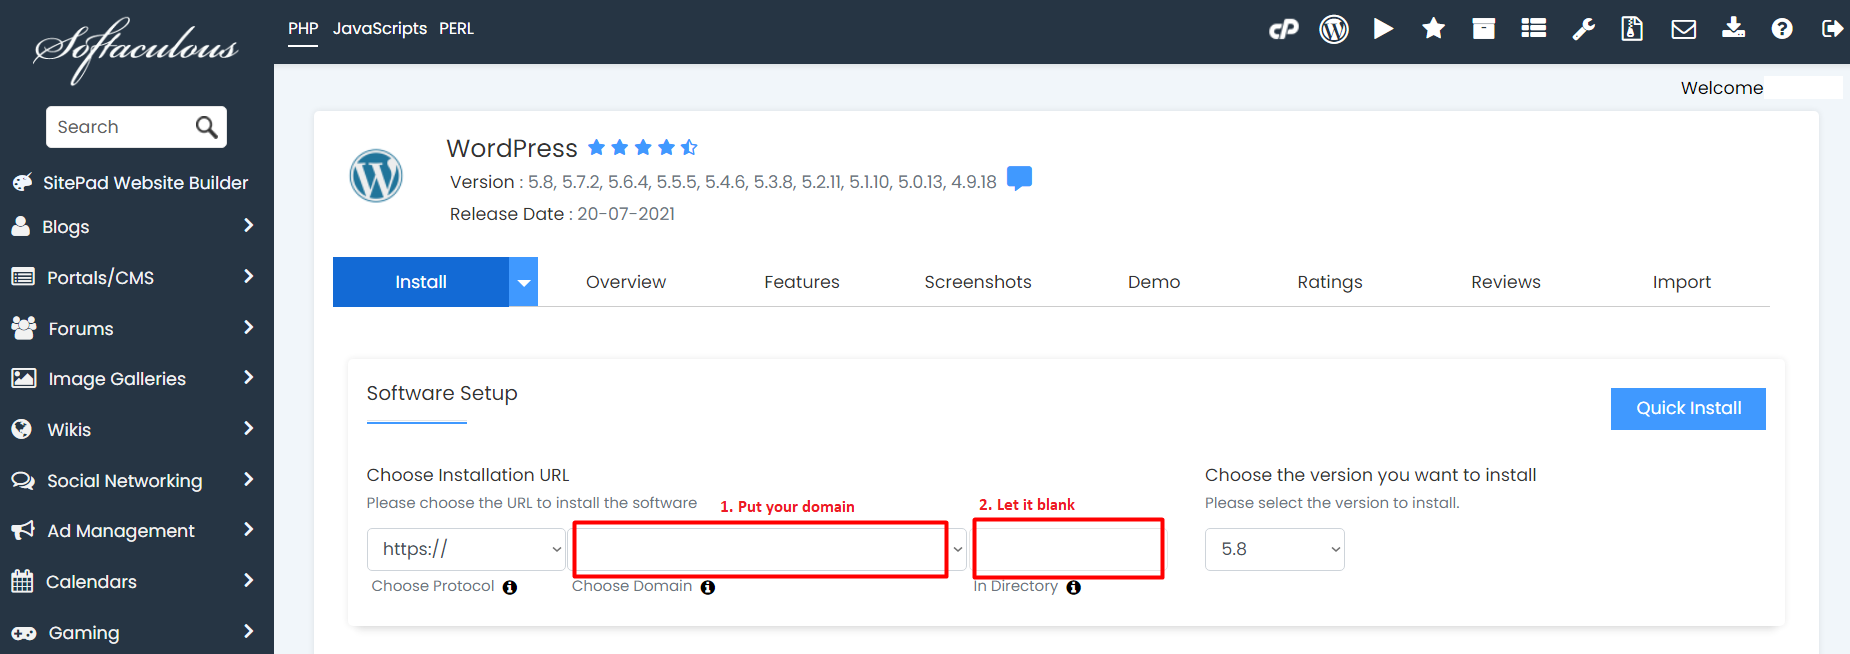Open the help question mark icon
1850x654 pixels.
pyautogui.click(x=1781, y=29)
